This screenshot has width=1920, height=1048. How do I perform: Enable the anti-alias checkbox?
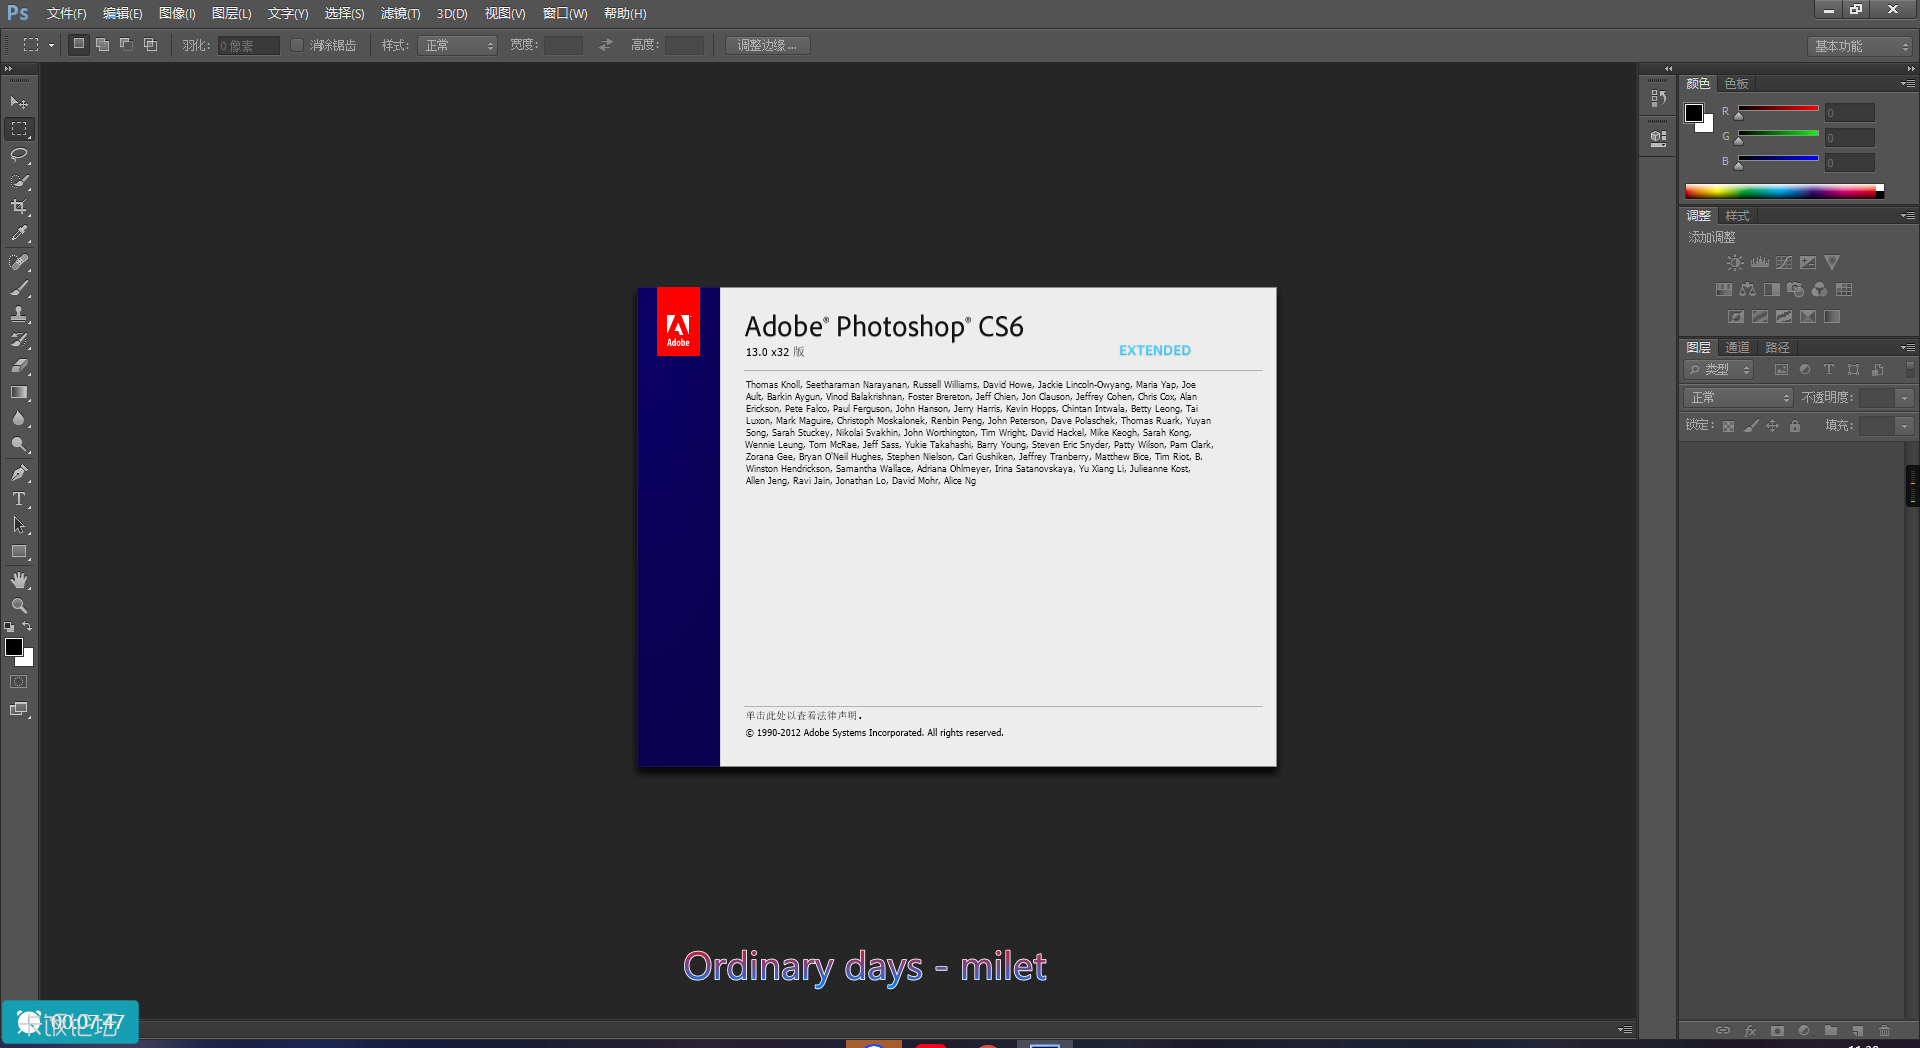[x=297, y=45]
